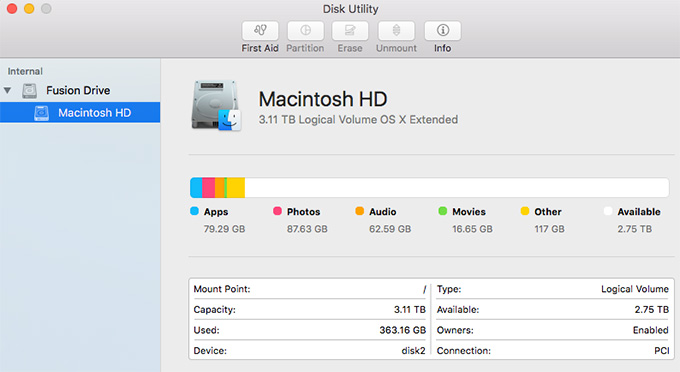Click the Available 2.75 TB table value

(x=651, y=310)
